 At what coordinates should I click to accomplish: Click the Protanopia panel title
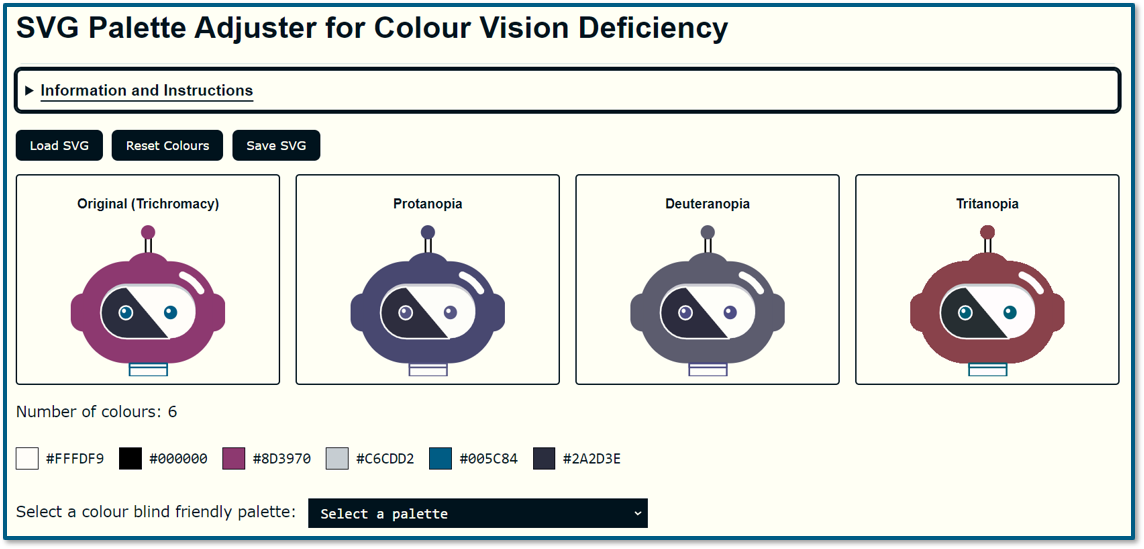[x=428, y=204]
